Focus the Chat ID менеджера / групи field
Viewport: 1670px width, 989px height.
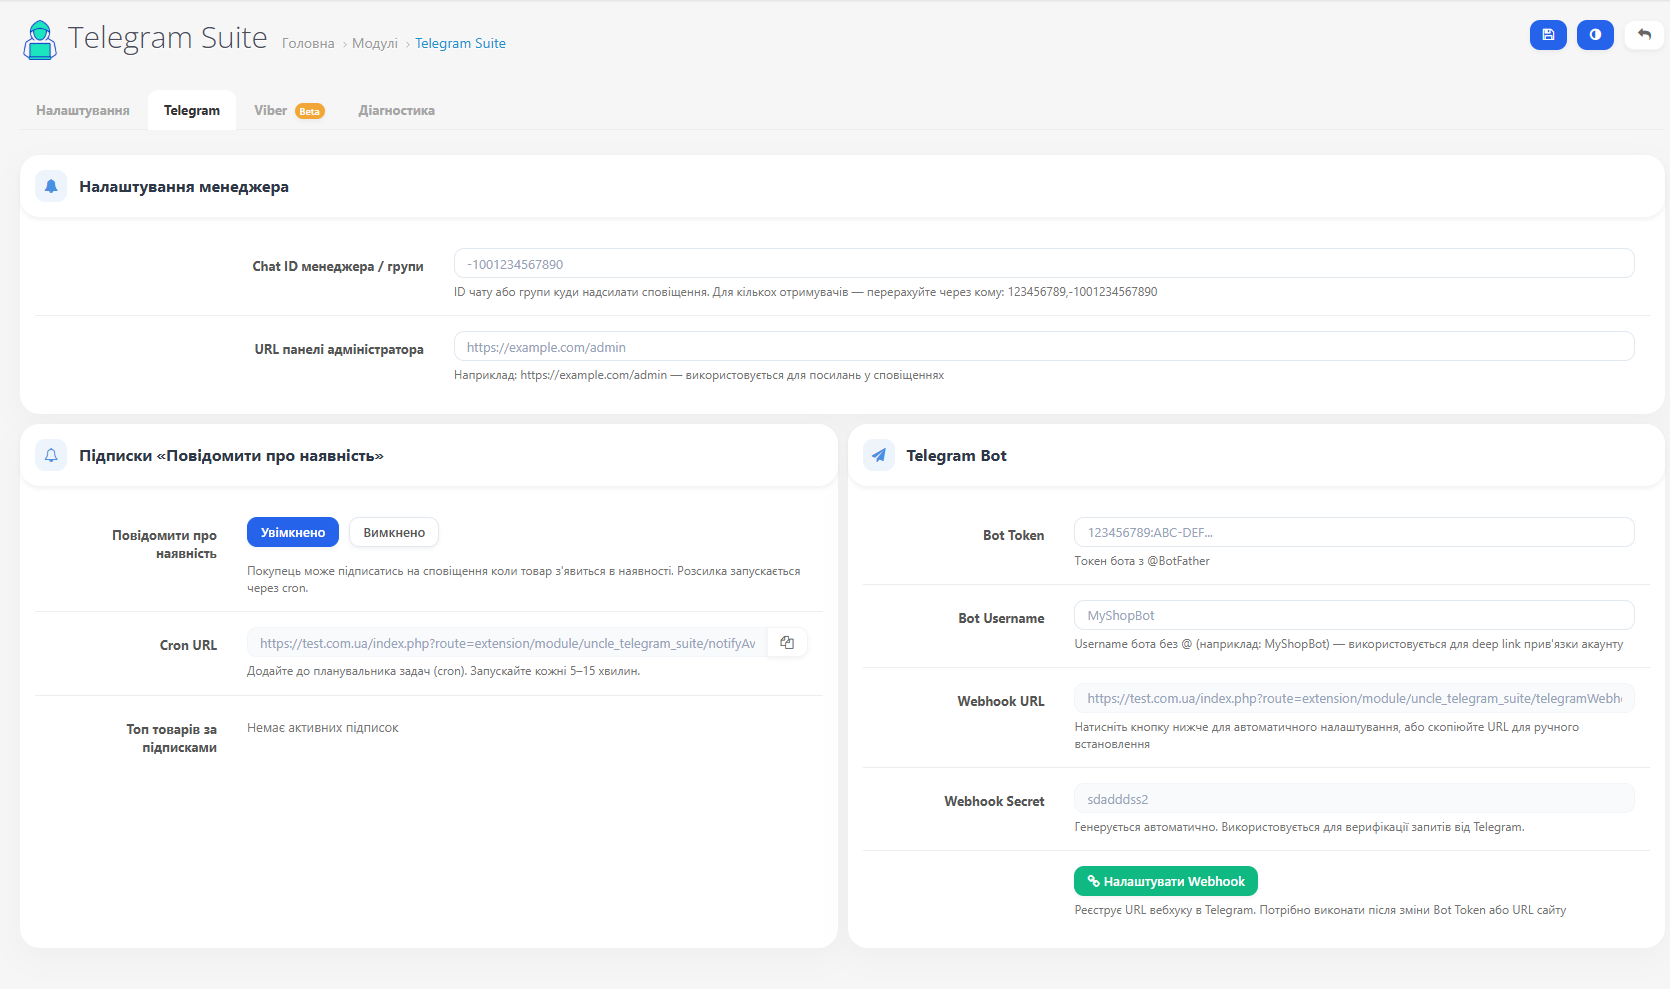[1044, 264]
